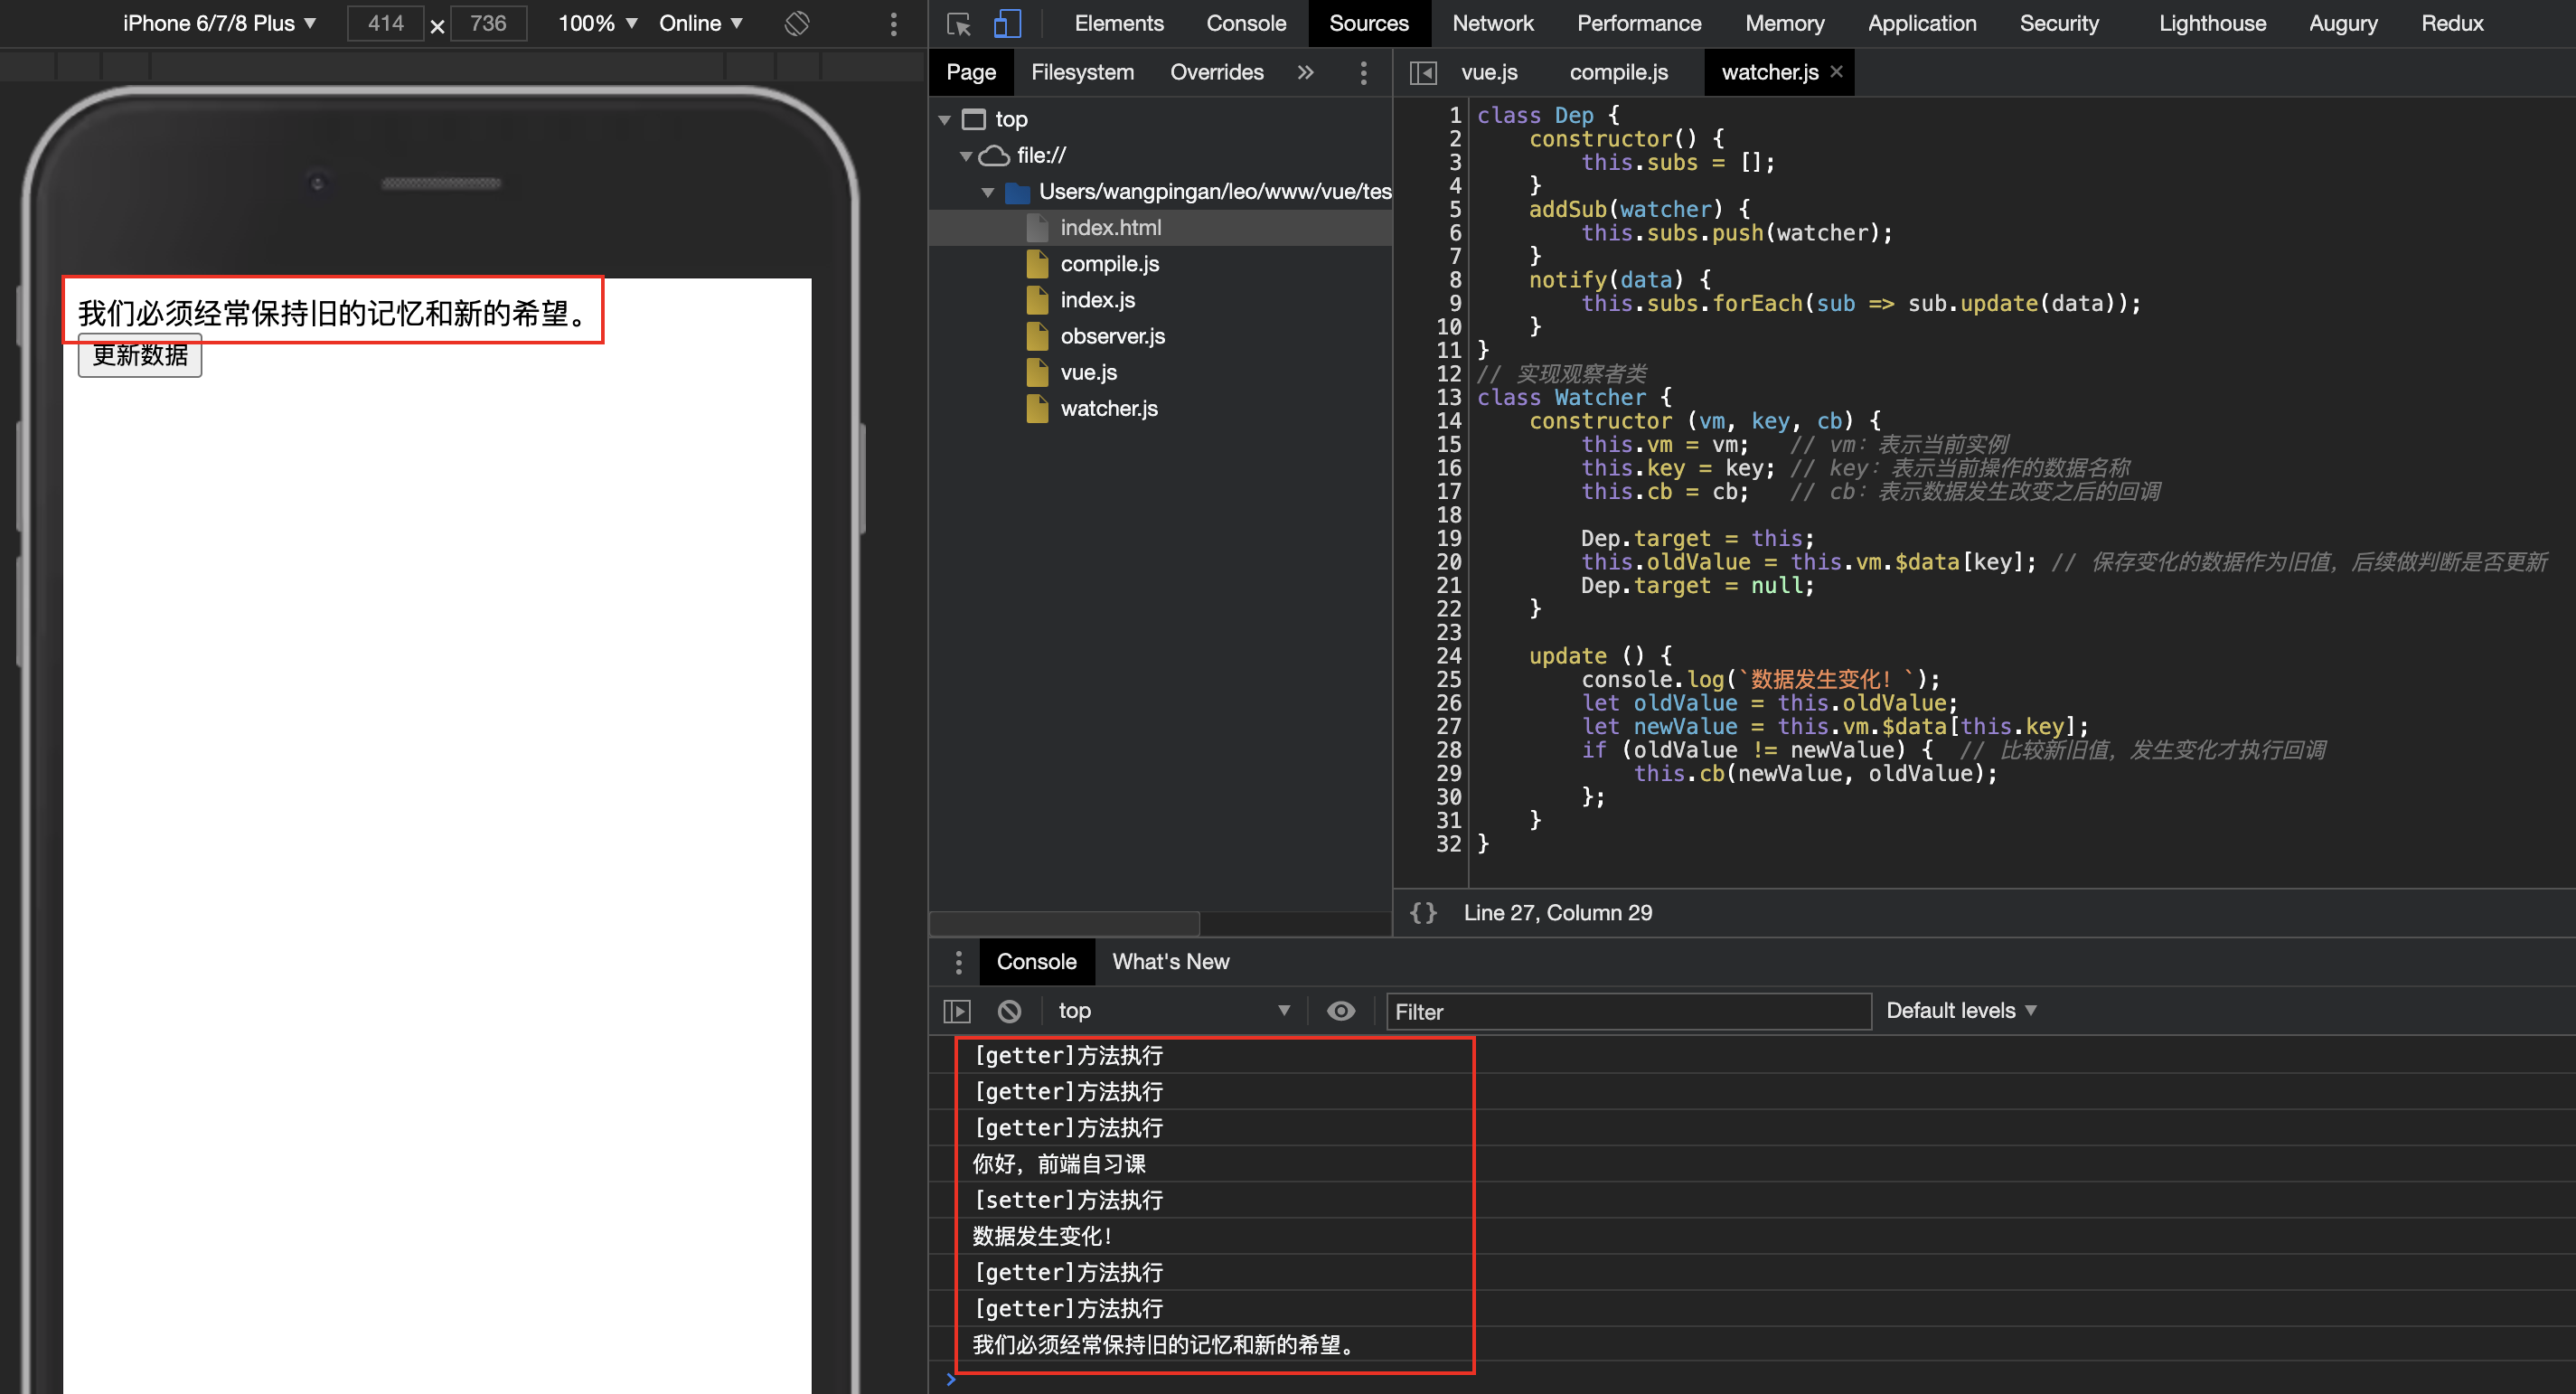The image size is (2576, 1394).
Task: Click the console Filter input field
Action: (1626, 1011)
